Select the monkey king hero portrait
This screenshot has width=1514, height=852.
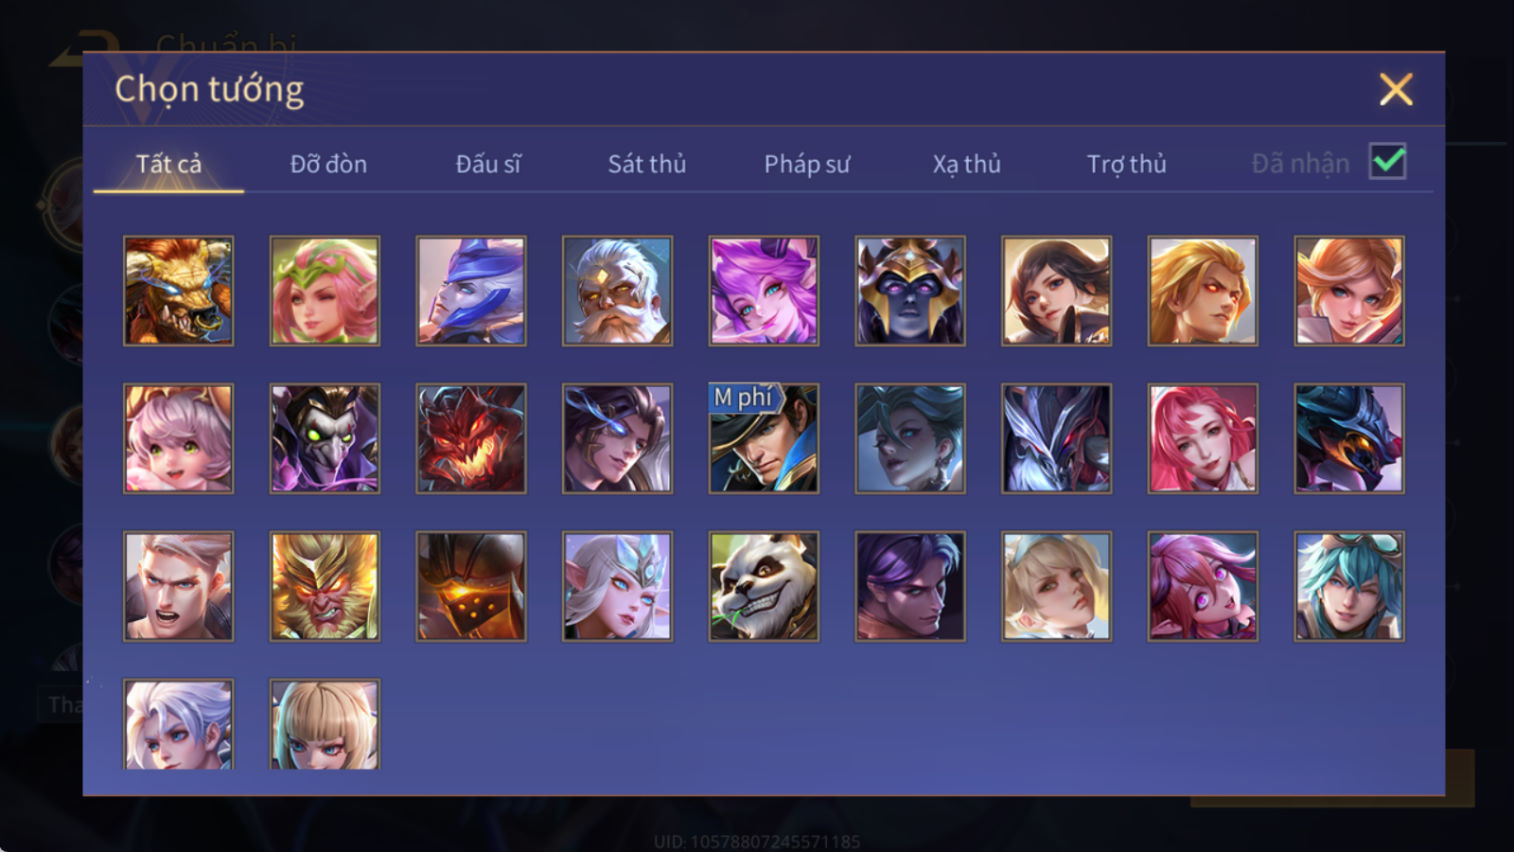[325, 586]
